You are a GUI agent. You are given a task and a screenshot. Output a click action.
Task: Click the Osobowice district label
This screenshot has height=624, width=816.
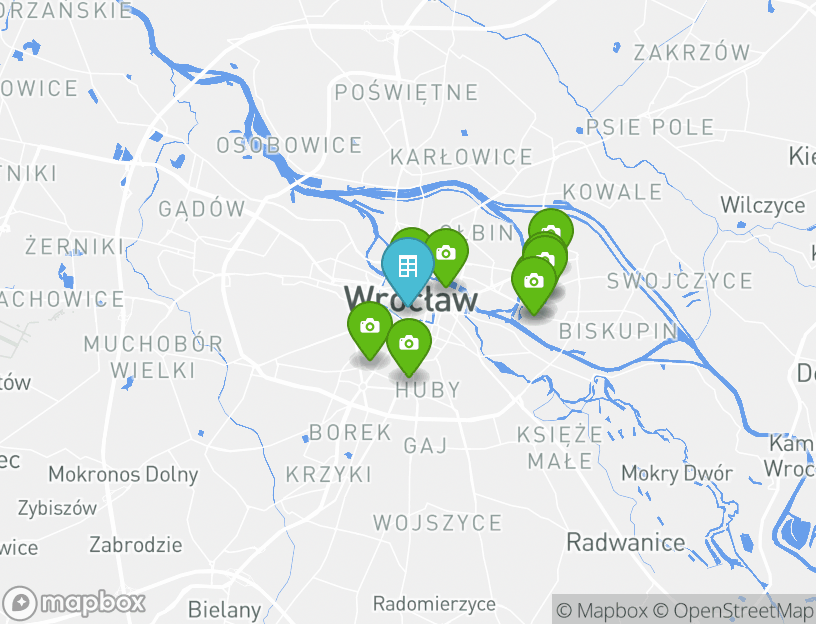pyautogui.click(x=289, y=145)
